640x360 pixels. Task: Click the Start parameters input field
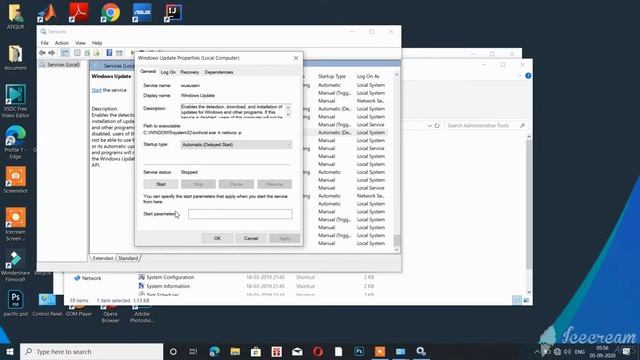point(240,214)
